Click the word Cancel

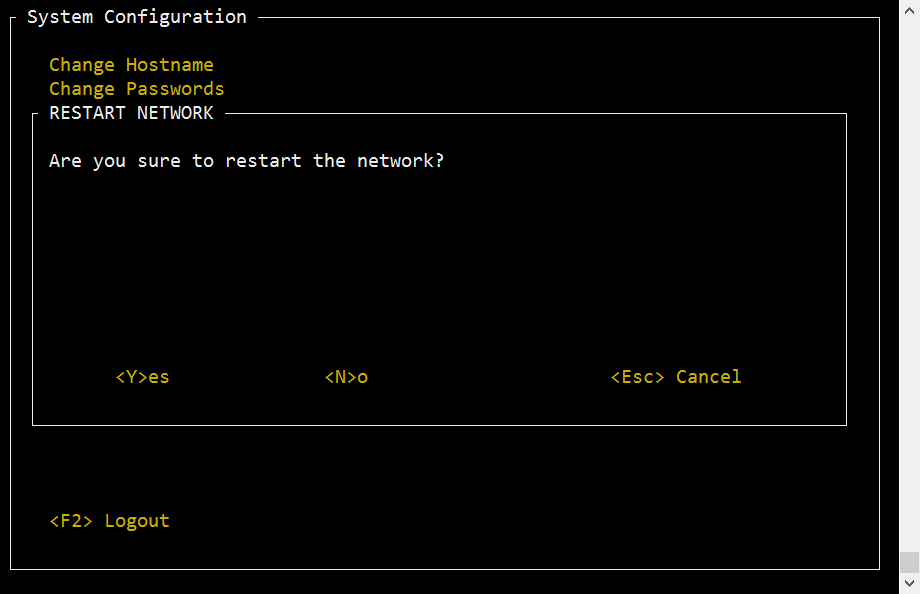[709, 377]
